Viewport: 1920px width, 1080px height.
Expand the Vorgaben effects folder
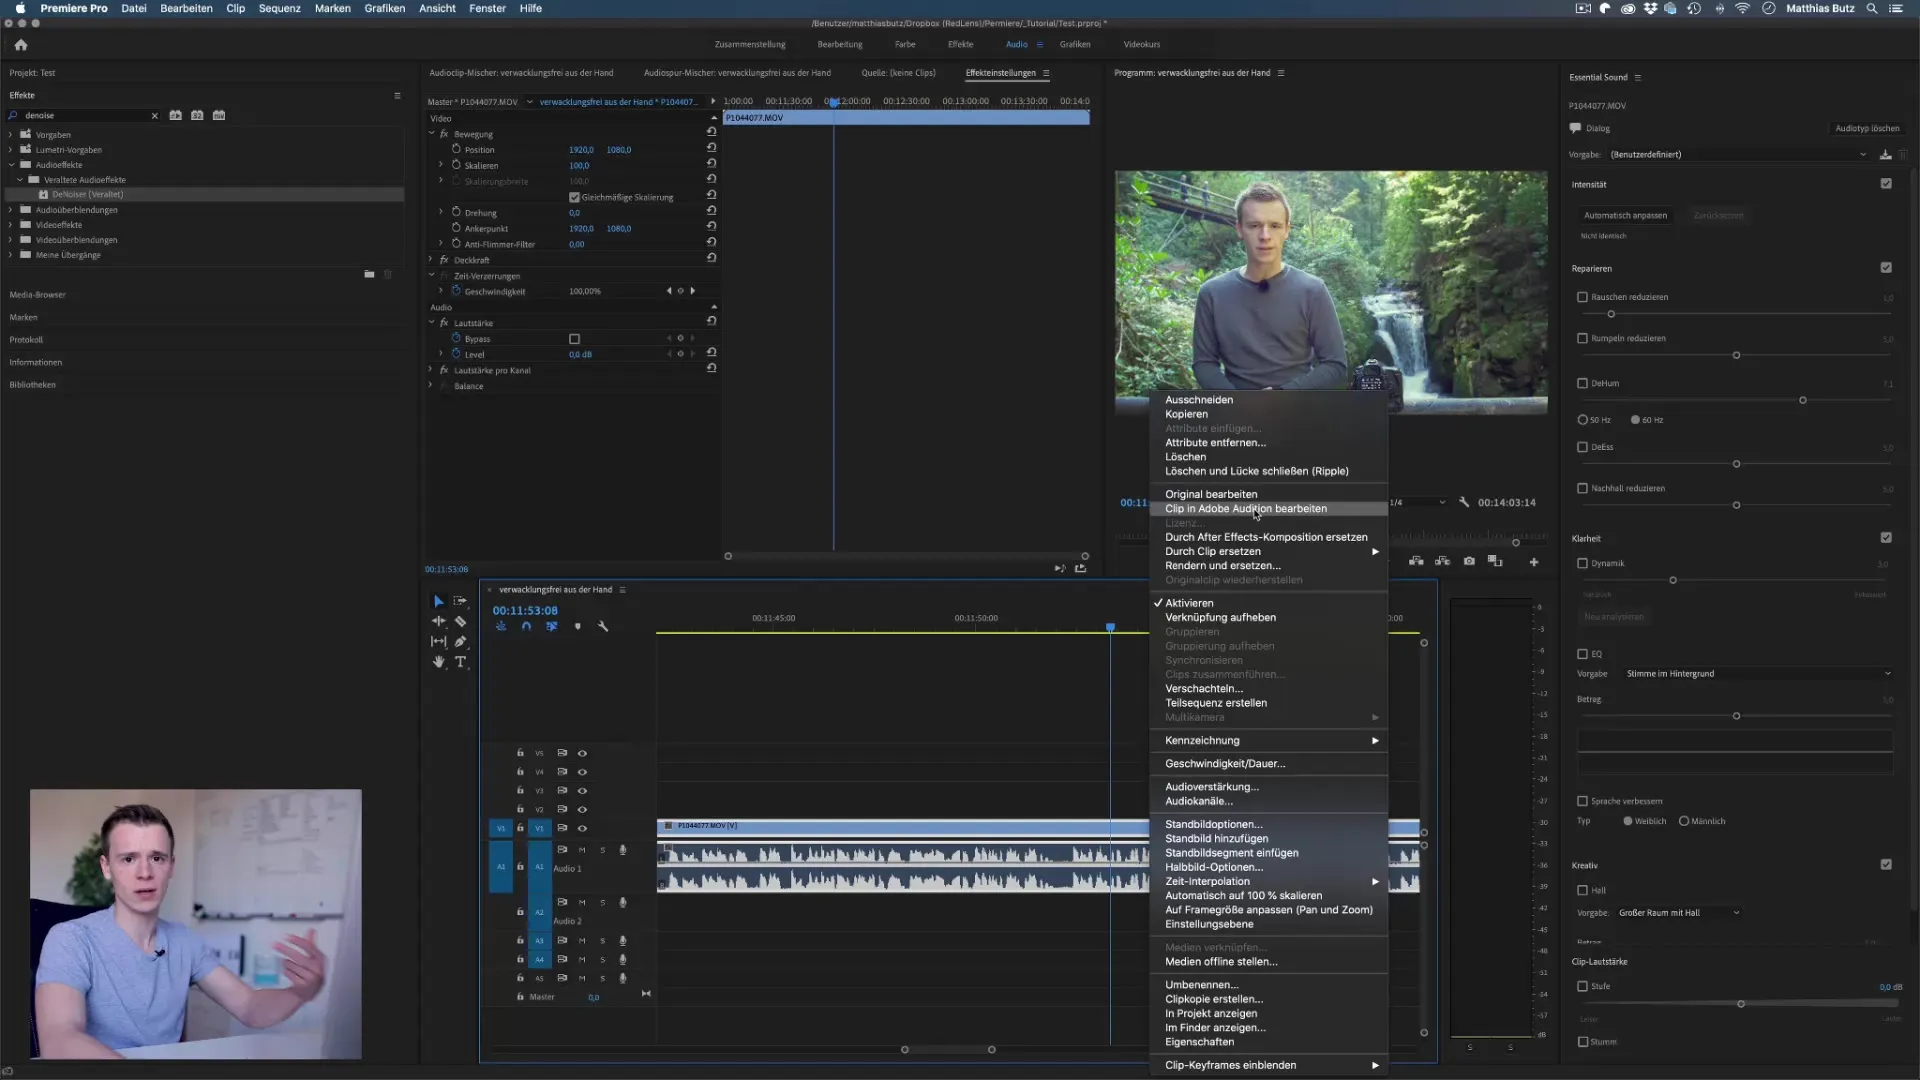(x=11, y=134)
